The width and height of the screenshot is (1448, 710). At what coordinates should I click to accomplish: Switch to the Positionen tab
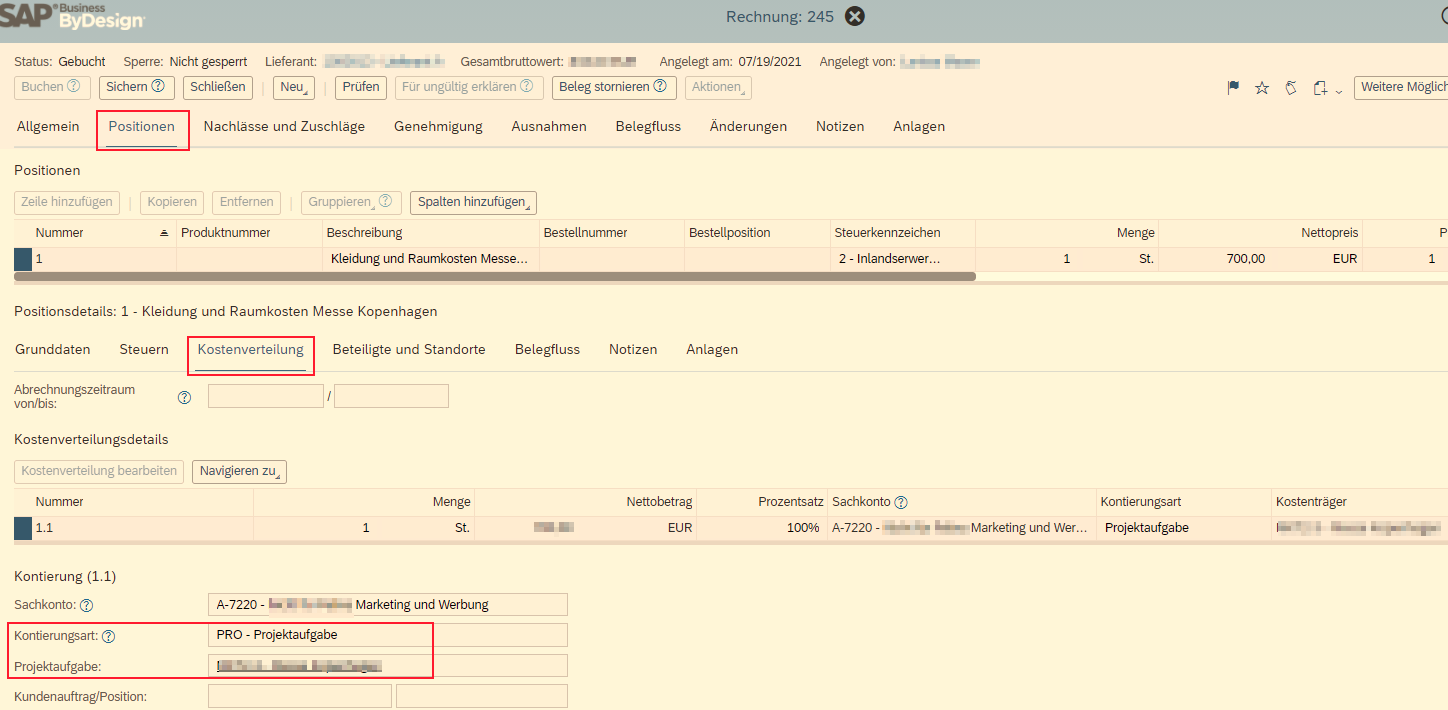(x=142, y=126)
